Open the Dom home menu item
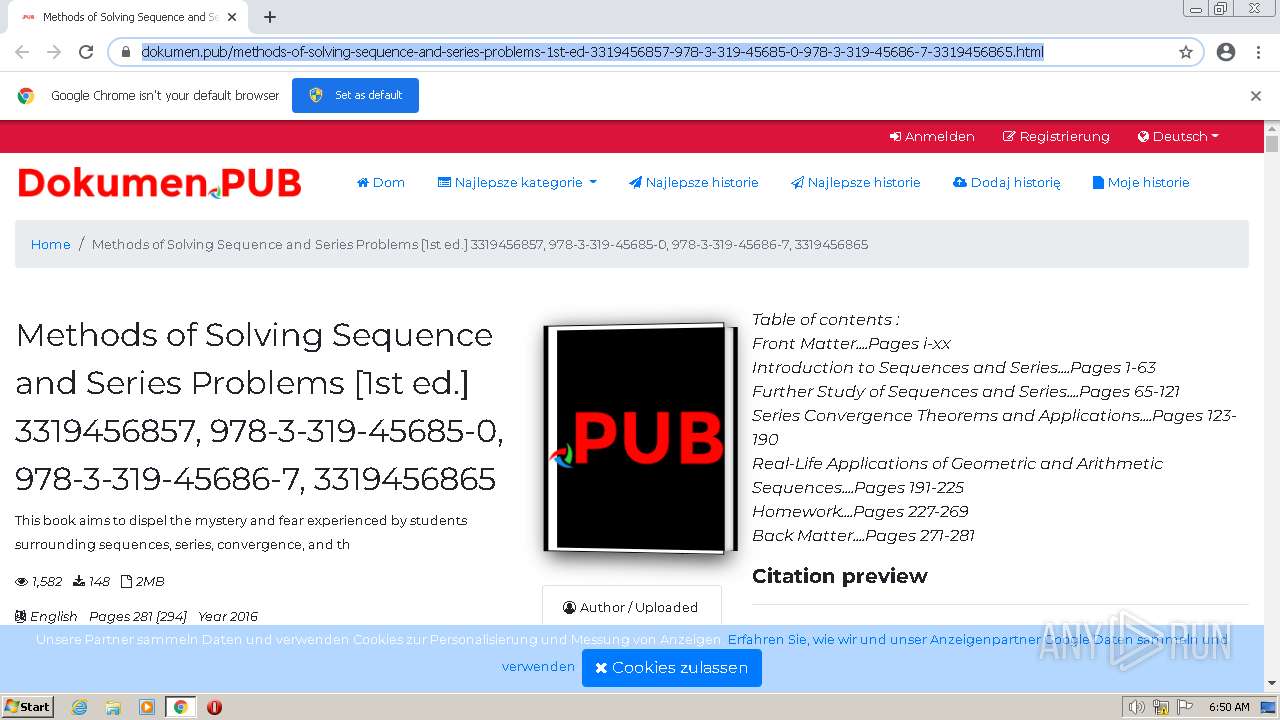Viewport: 1280px width, 720px height. (x=381, y=183)
